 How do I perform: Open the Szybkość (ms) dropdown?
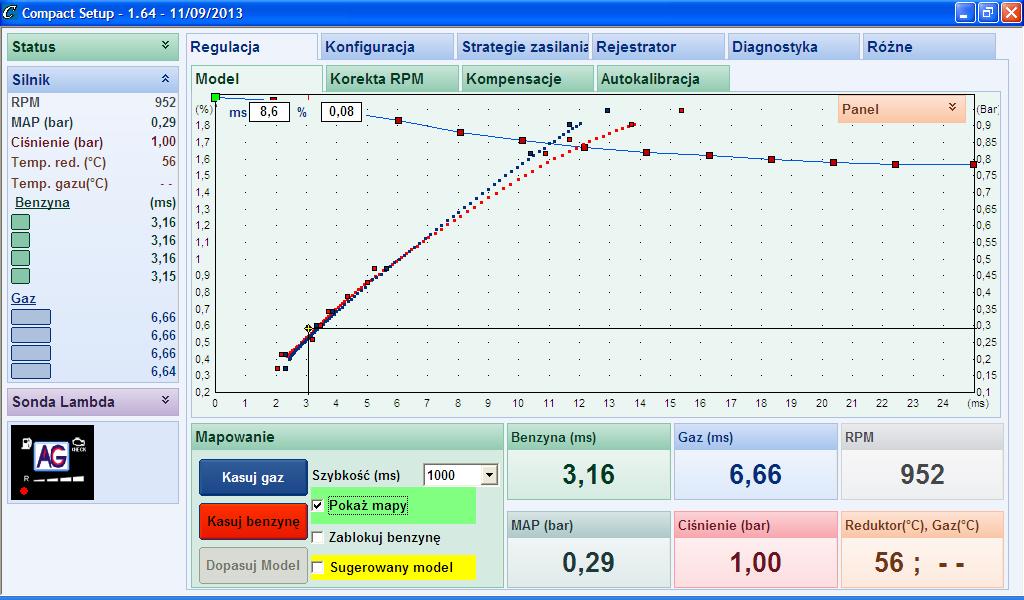click(x=490, y=475)
